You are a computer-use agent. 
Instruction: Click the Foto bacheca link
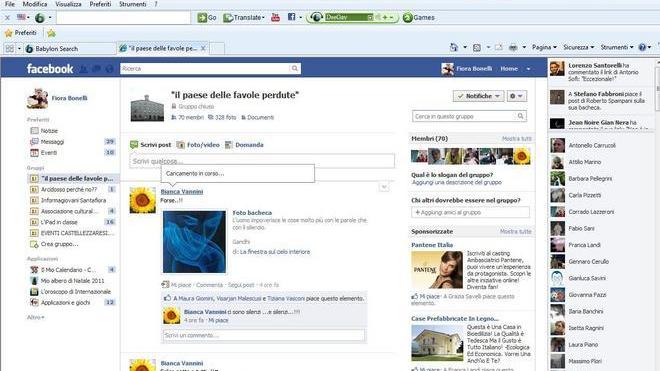coord(252,213)
